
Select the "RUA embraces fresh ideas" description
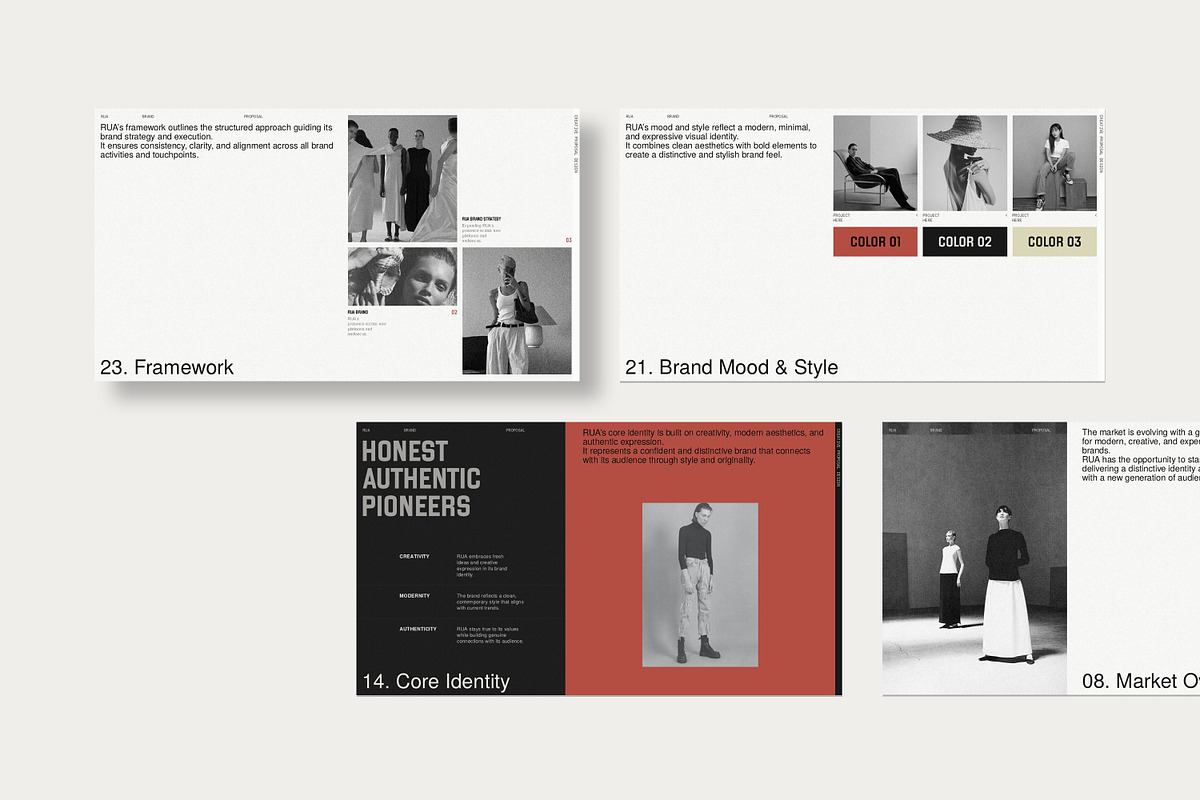pyautogui.click(x=482, y=565)
